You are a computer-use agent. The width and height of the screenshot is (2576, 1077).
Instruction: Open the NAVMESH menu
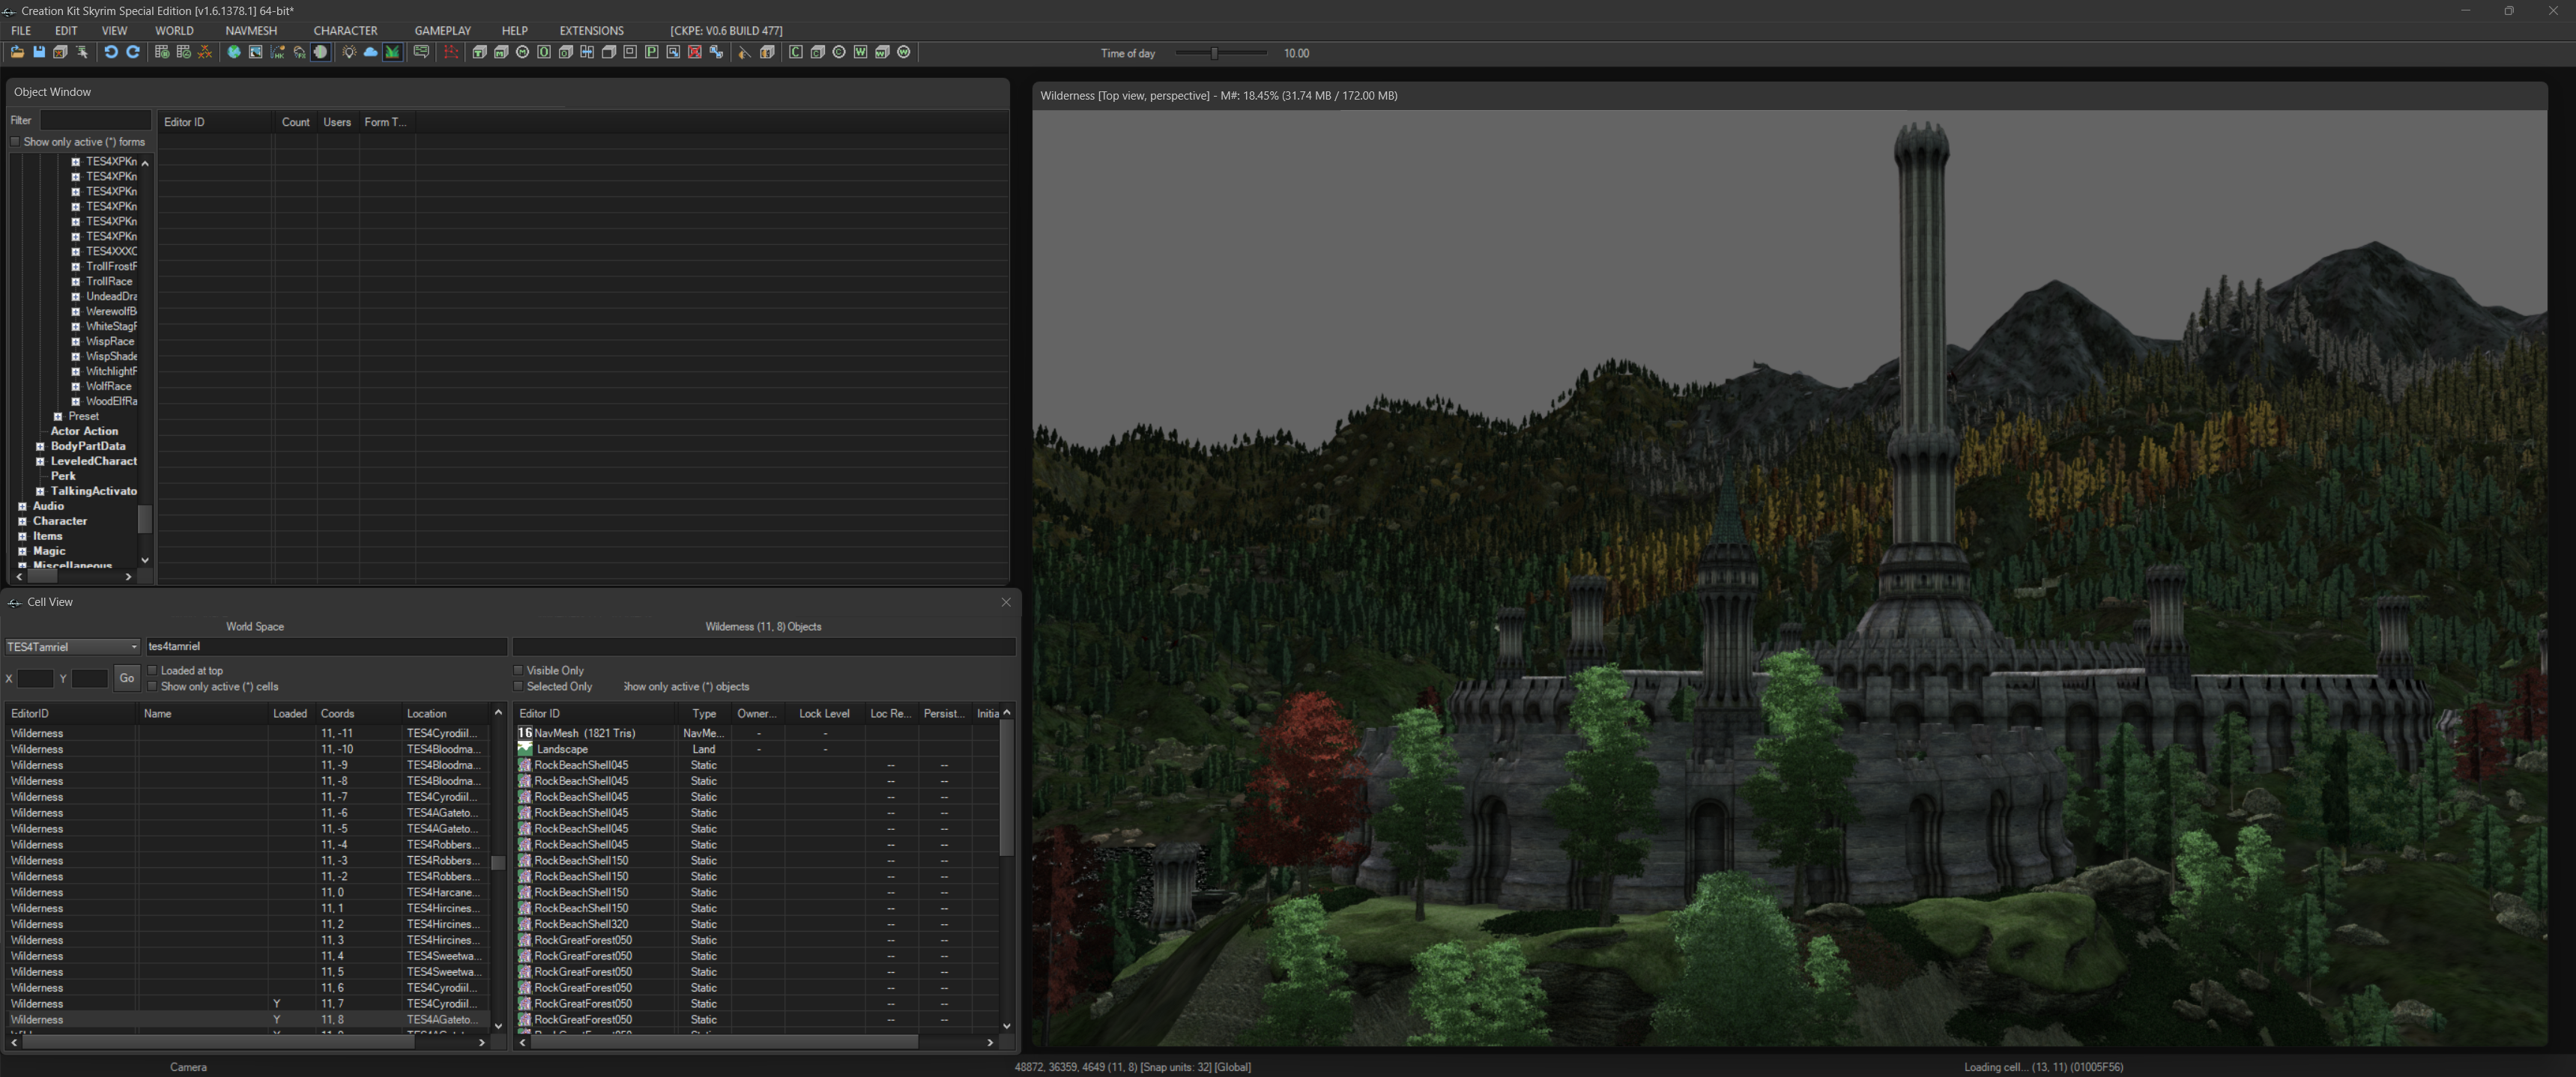pos(251,31)
